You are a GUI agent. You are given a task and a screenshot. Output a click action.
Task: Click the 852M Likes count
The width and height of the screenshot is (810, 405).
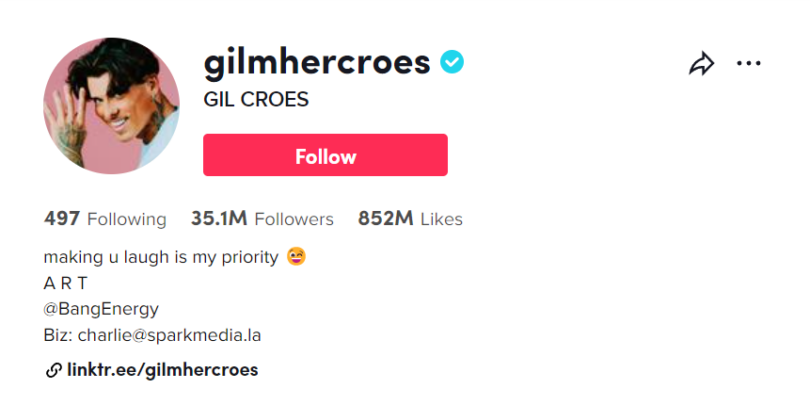point(410,219)
